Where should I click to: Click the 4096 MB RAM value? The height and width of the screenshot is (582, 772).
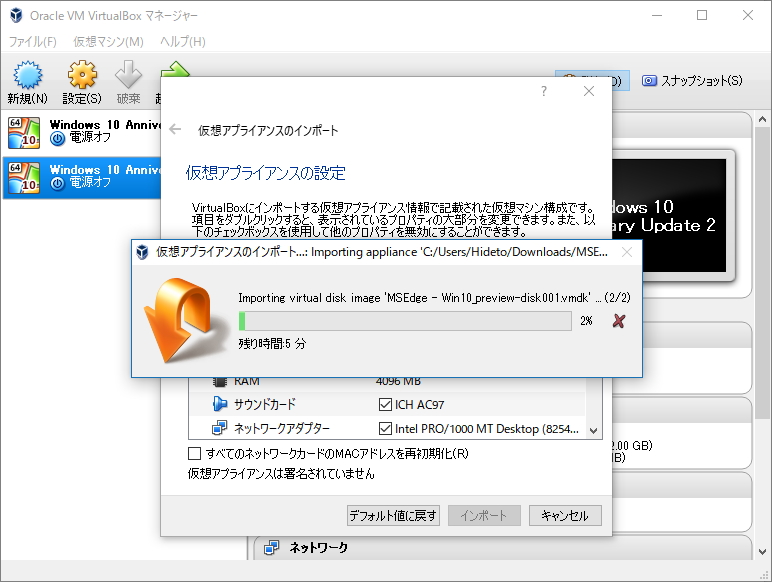tap(398, 381)
